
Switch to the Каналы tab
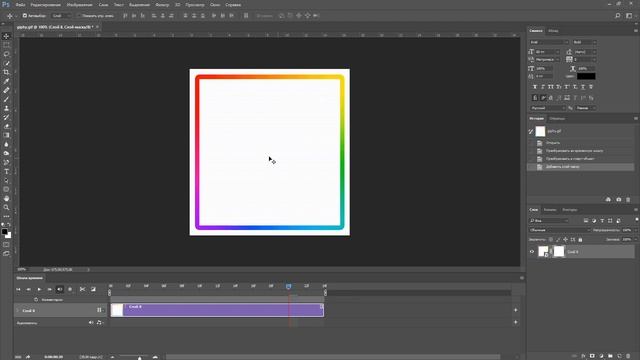coord(550,210)
